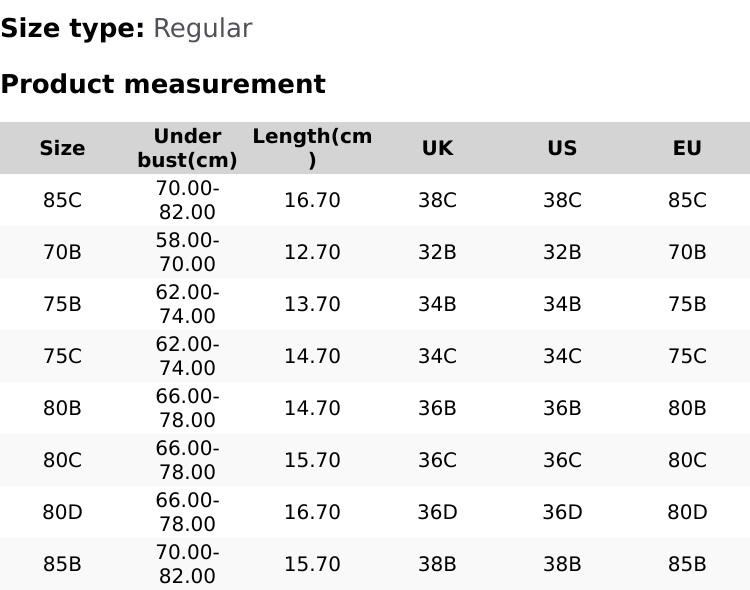Click the Size column header

point(62,148)
